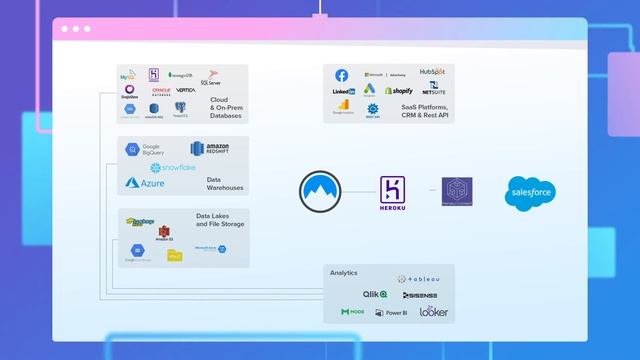Click the 'Cloud & On-Prem Databases' label
The width and height of the screenshot is (640, 360).
(x=227, y=108)
